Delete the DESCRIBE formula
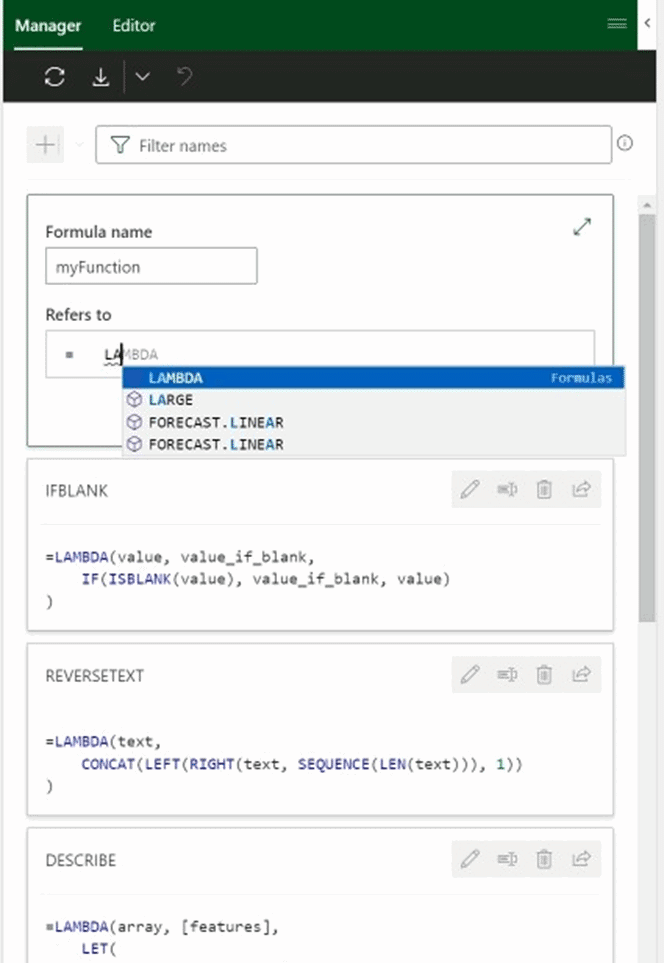Image resolution: width=664 pixels, height=963 pixels. tap(544, 858)
